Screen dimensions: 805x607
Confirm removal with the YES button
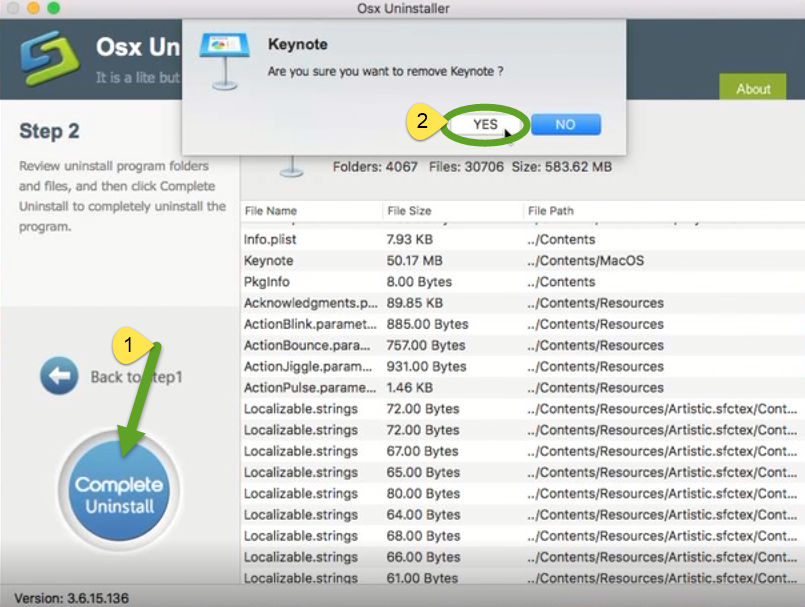(485, 125)
